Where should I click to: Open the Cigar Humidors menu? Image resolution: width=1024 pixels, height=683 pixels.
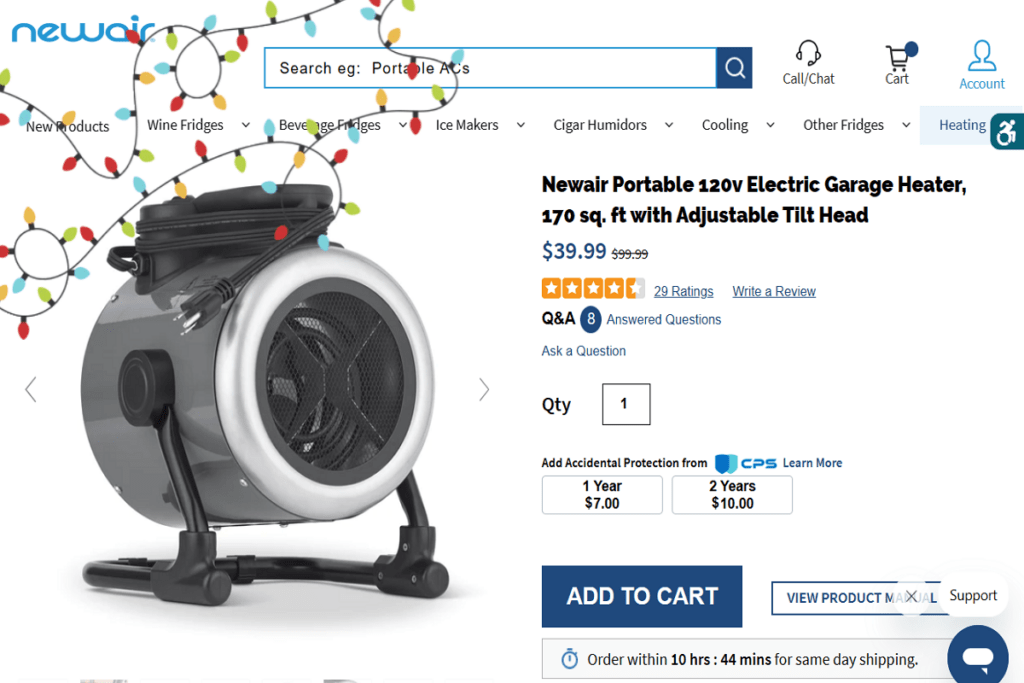click(x=600, y=125)
